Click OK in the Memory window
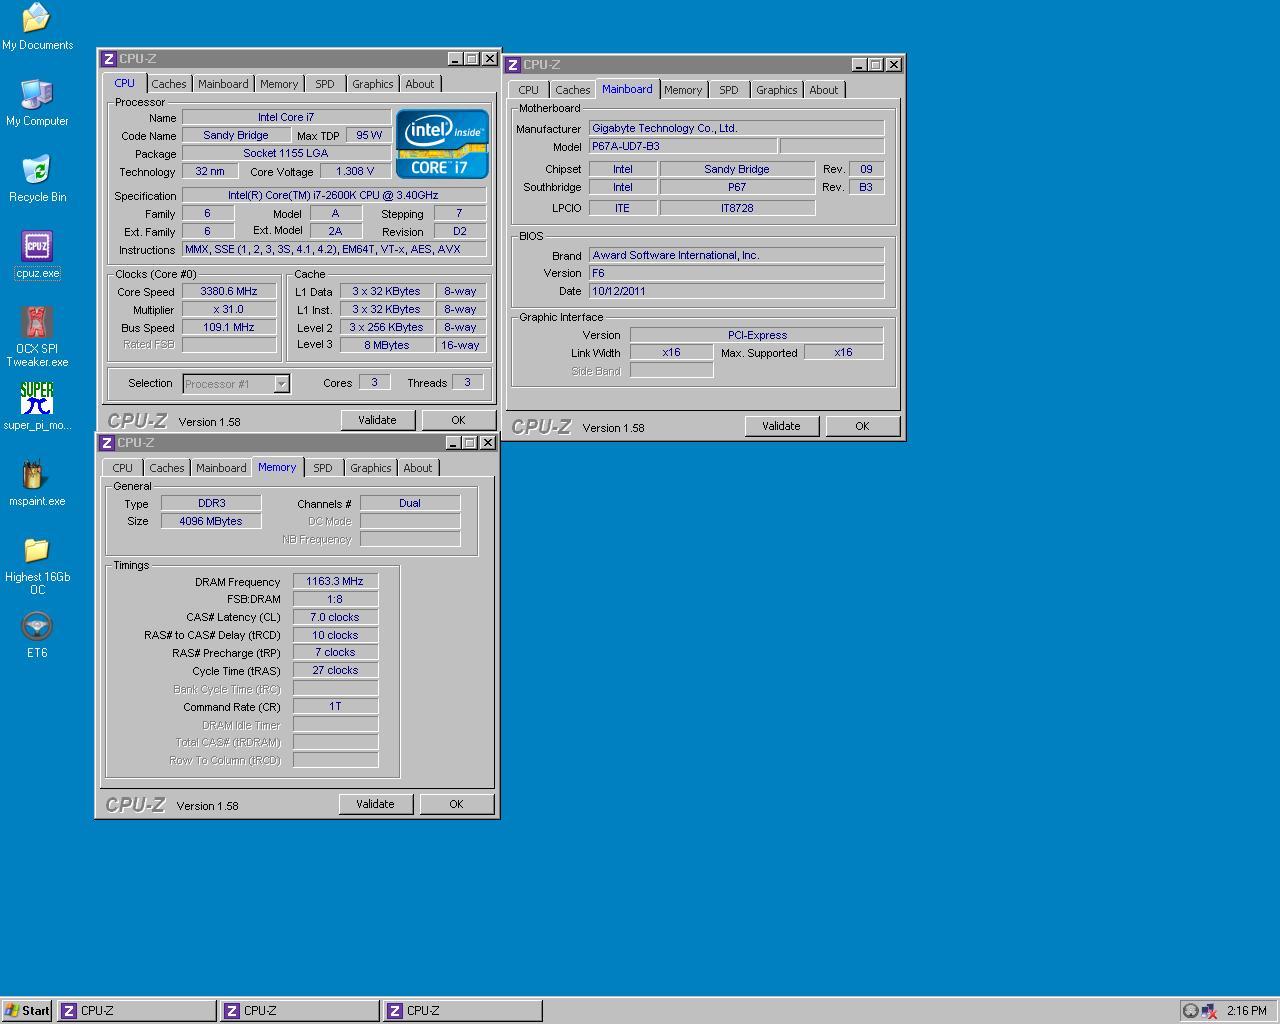 pos(456,804)
